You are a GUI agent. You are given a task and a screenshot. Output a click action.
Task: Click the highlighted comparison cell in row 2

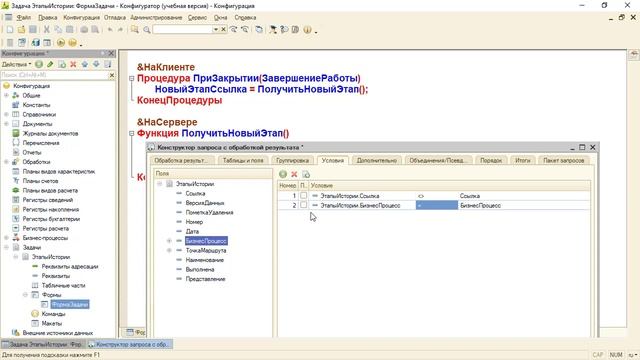pyautogui.click(x=437, y=205)
